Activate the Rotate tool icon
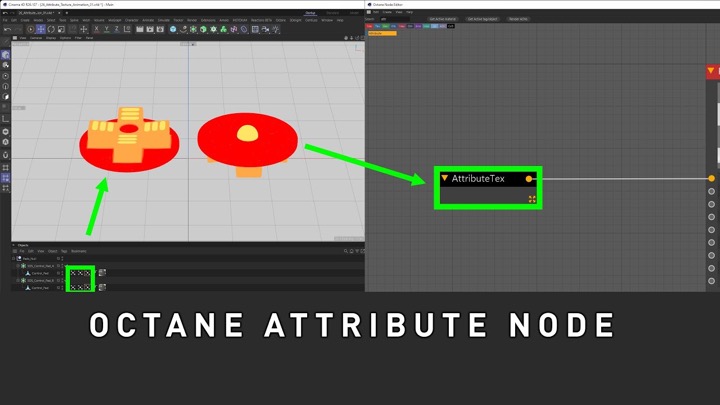Image resolution: width=720 pixels, height=405 pixels. (x=51, y=29)
